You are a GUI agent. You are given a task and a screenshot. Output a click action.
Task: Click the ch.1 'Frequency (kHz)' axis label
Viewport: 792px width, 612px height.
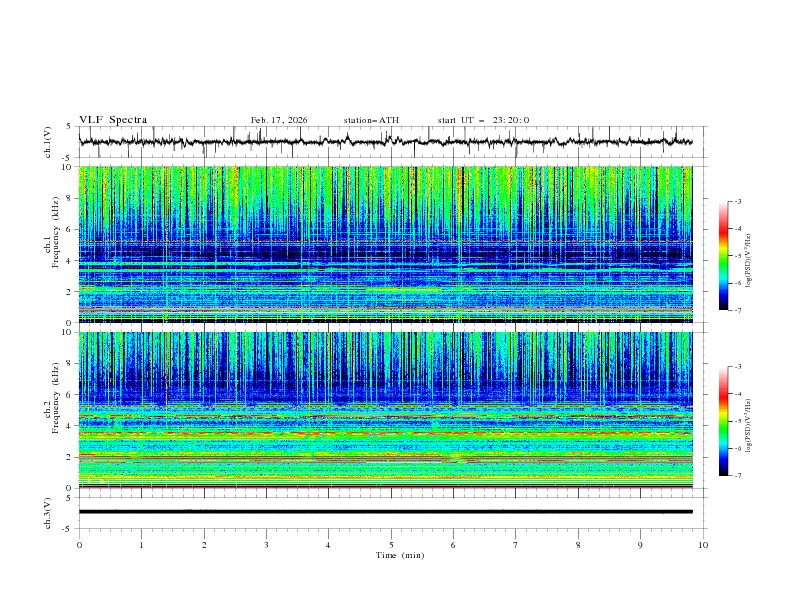pyautogui.click(x=55, y=233)
